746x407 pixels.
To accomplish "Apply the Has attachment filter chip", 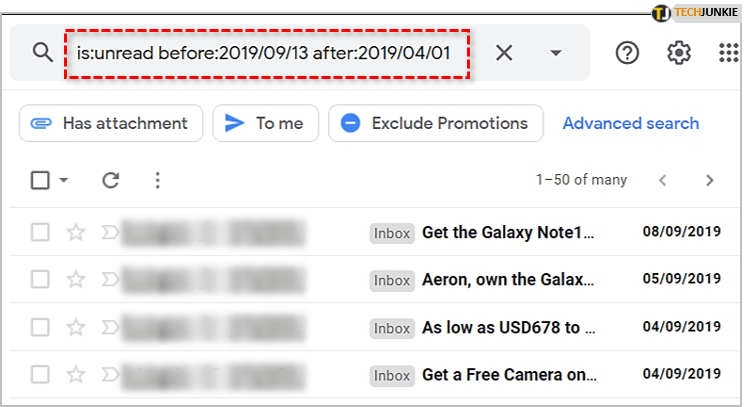I will (111, 123).
